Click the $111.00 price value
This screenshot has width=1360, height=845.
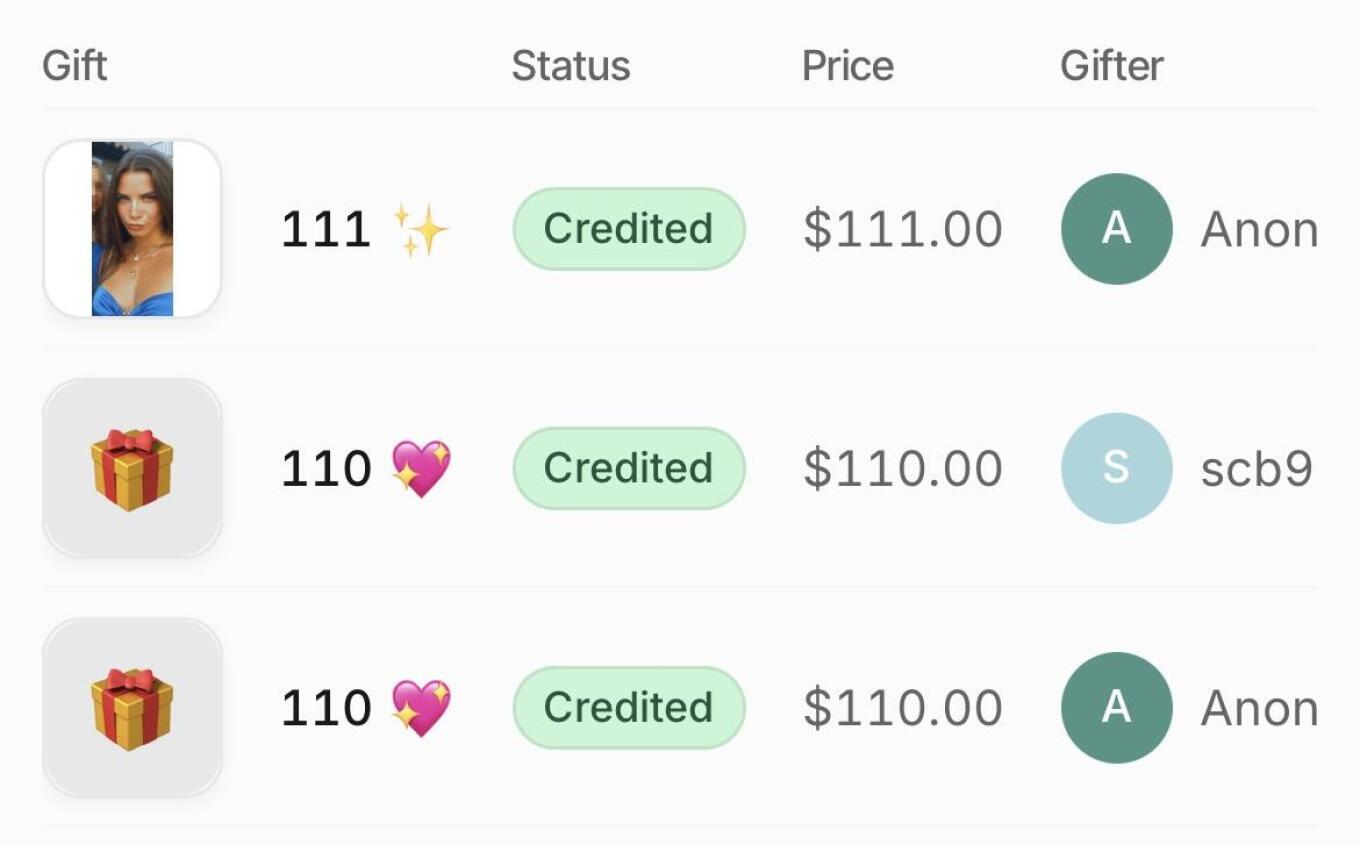[x=903, y=229]
